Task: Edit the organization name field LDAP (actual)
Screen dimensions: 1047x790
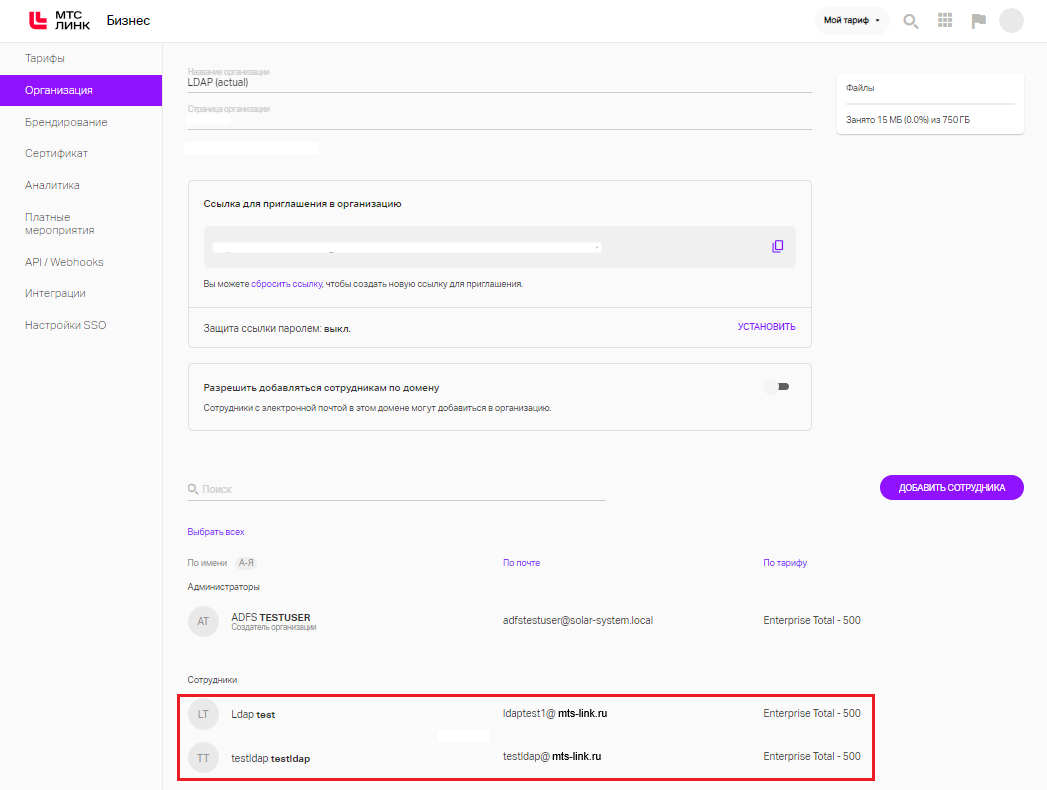Action: [x=499, y=82]
